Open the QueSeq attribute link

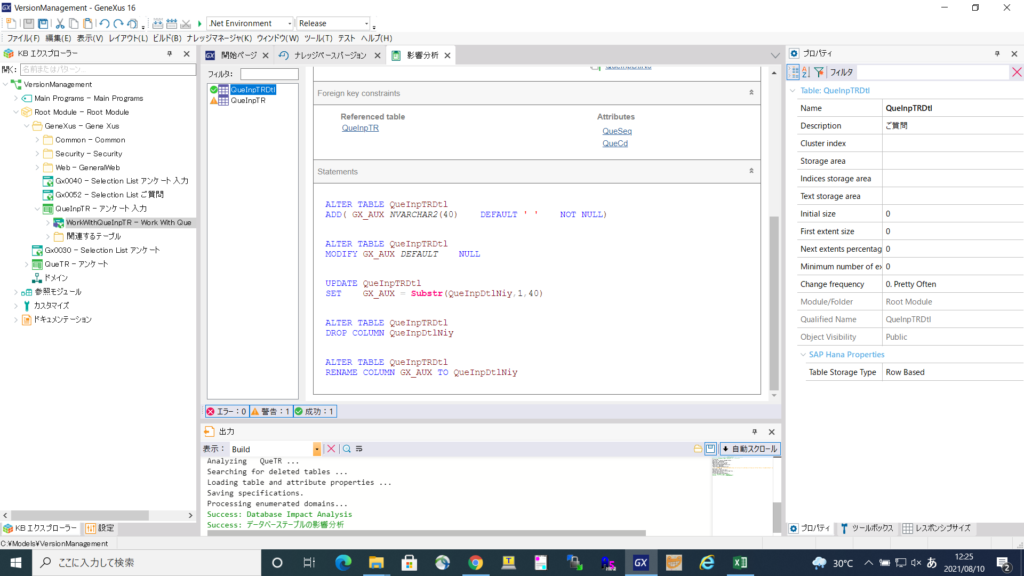616,131
